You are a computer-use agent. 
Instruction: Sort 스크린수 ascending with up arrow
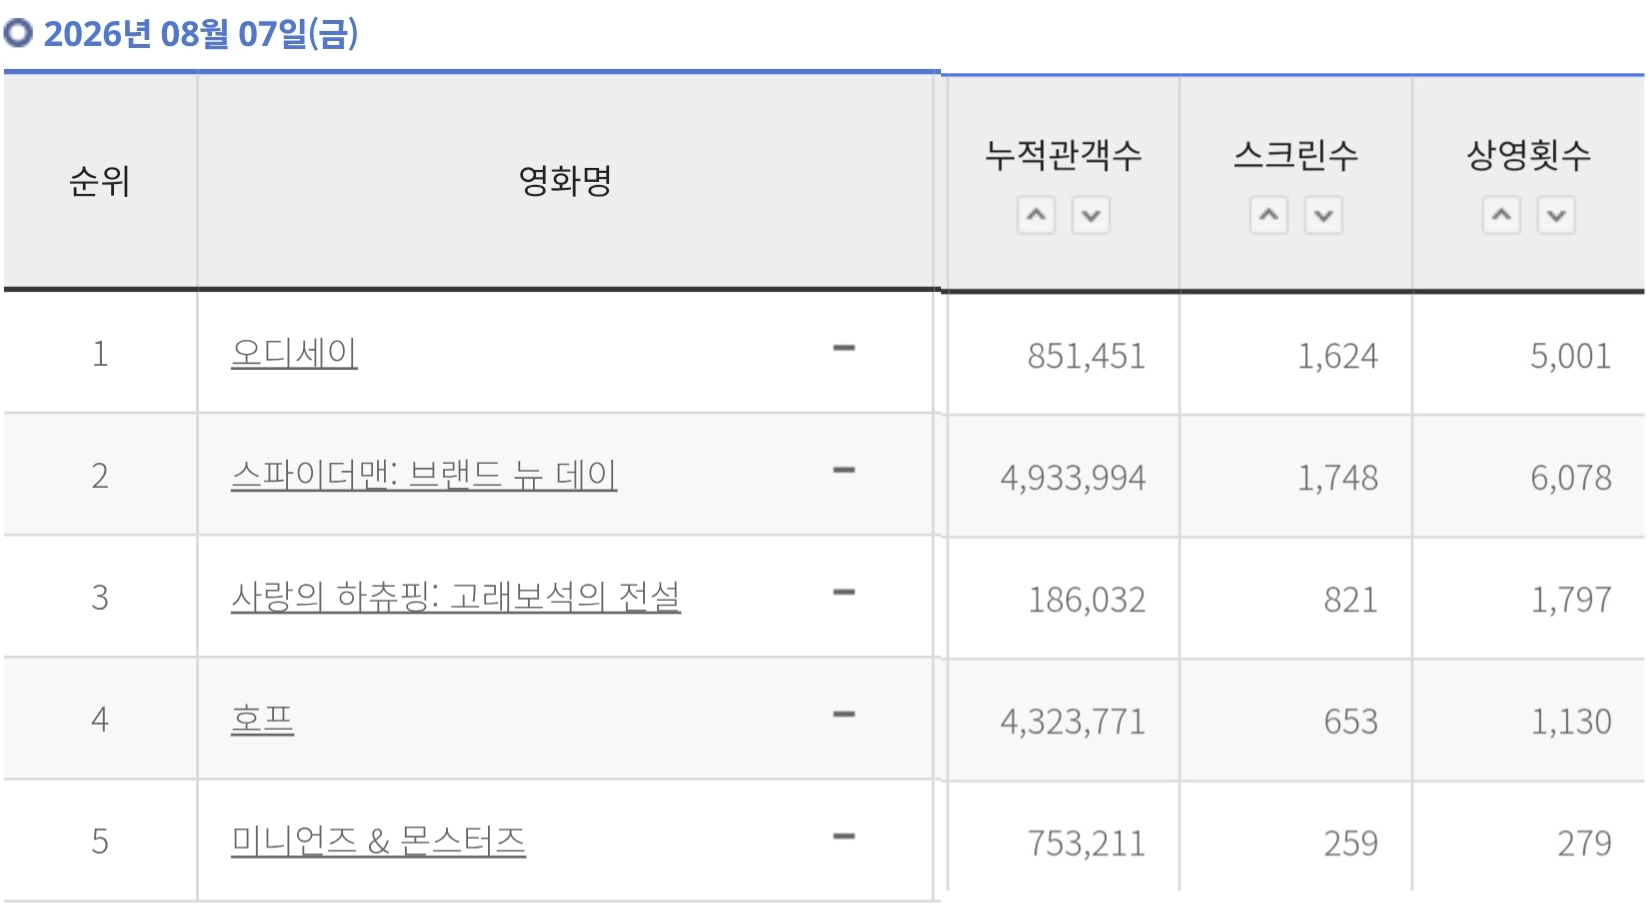(x=1269, y=215)
